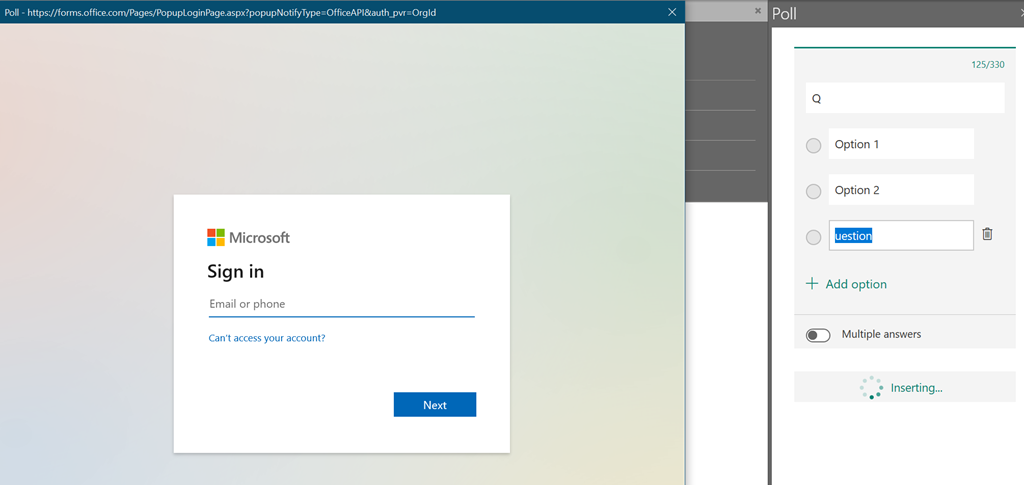Image resolution: width=1024 pixels, height=485 pixels.
Task: Toggle the Multiple answers switch
Action: tap(818, 335)
